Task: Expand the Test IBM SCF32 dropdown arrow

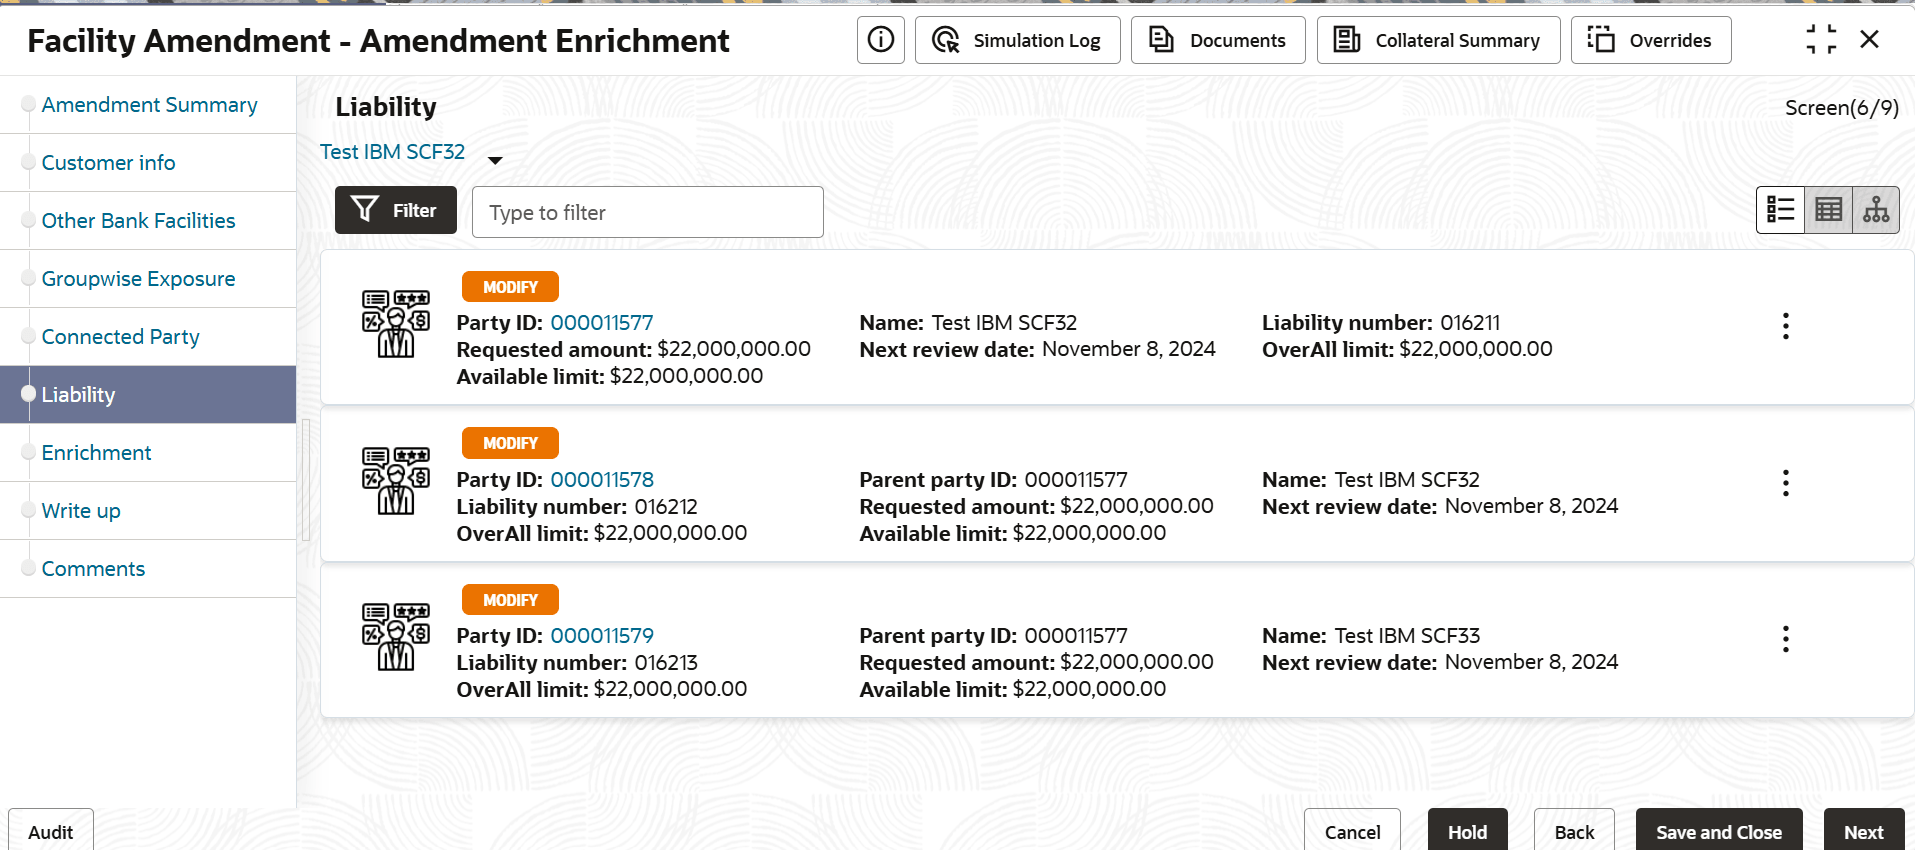Action: pyautogui.click(x=495, y=160)
